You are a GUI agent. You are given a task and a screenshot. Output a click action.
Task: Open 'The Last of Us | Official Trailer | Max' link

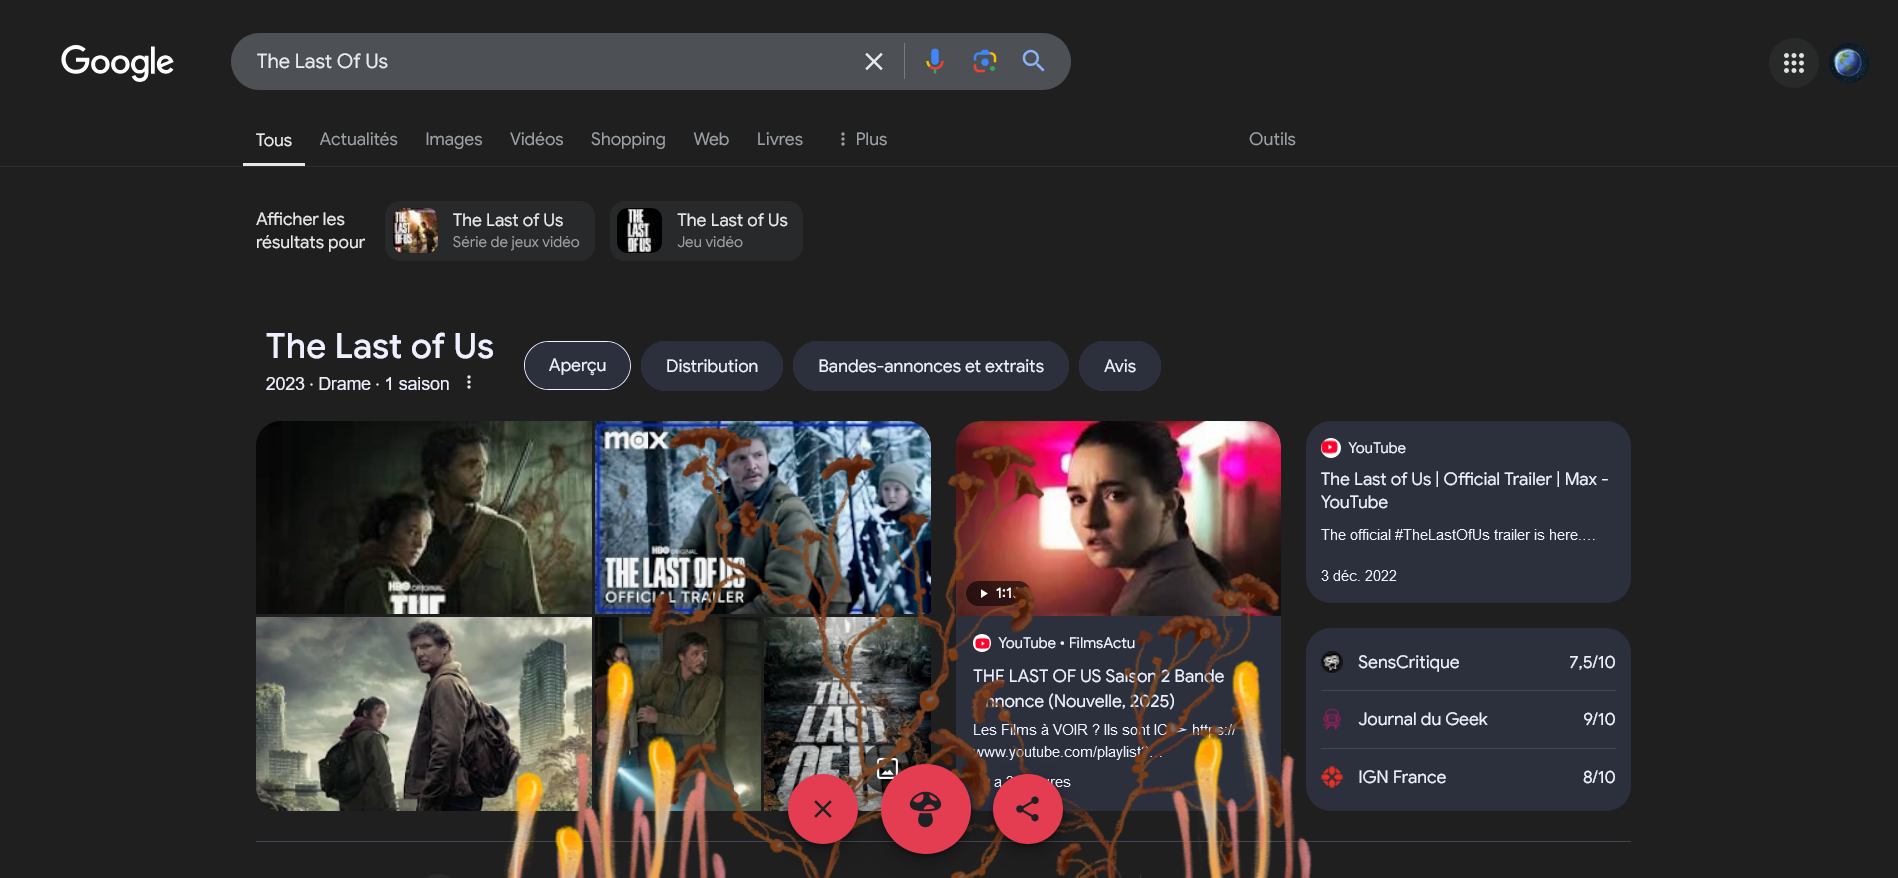[x=1464, y=490]
